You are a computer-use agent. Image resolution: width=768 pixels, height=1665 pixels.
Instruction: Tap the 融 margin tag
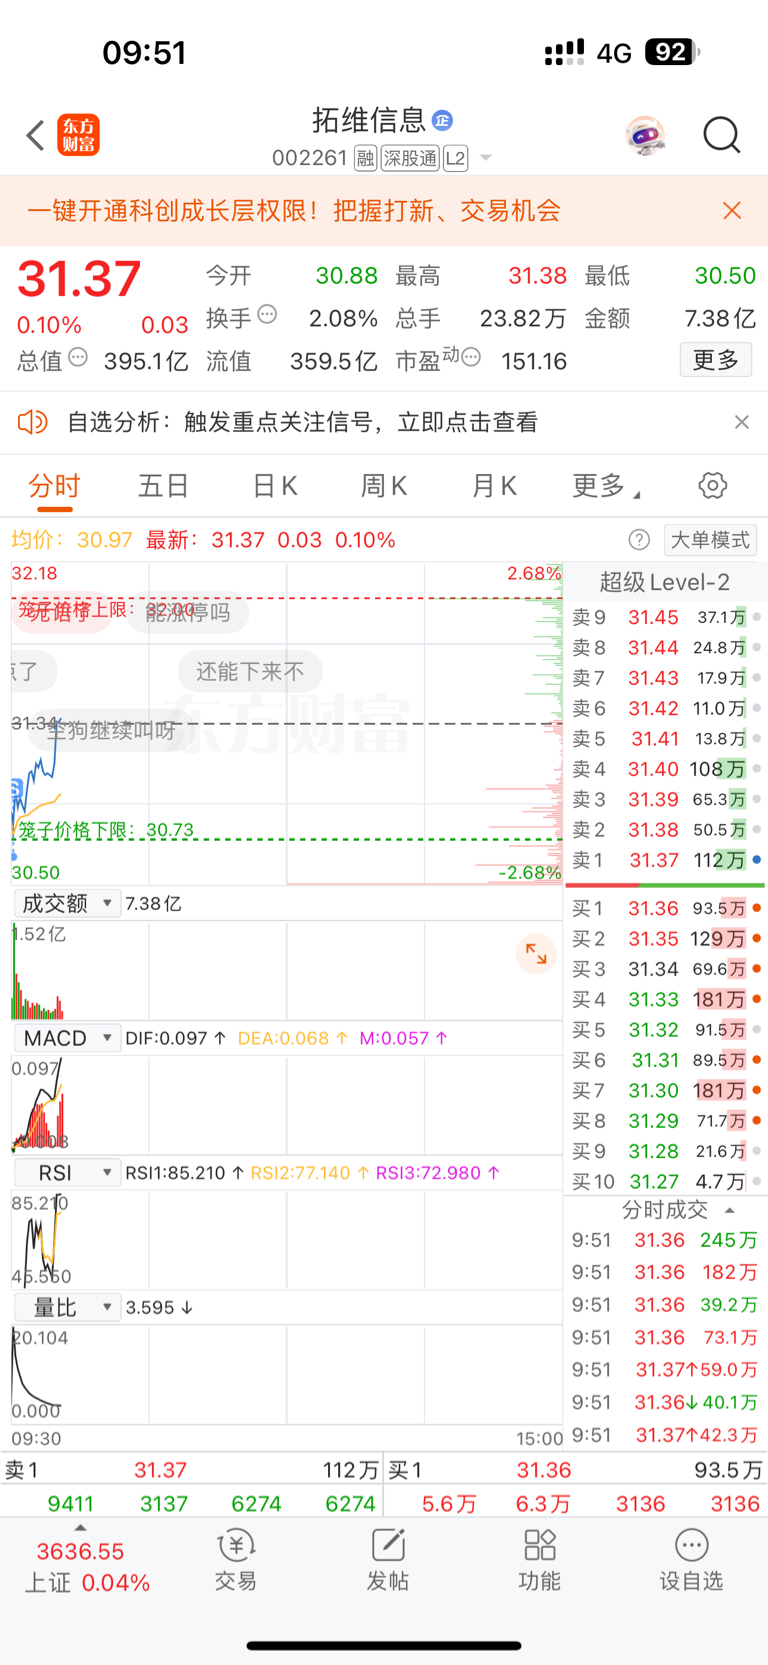pyautogui.click(x=365, y=158)
